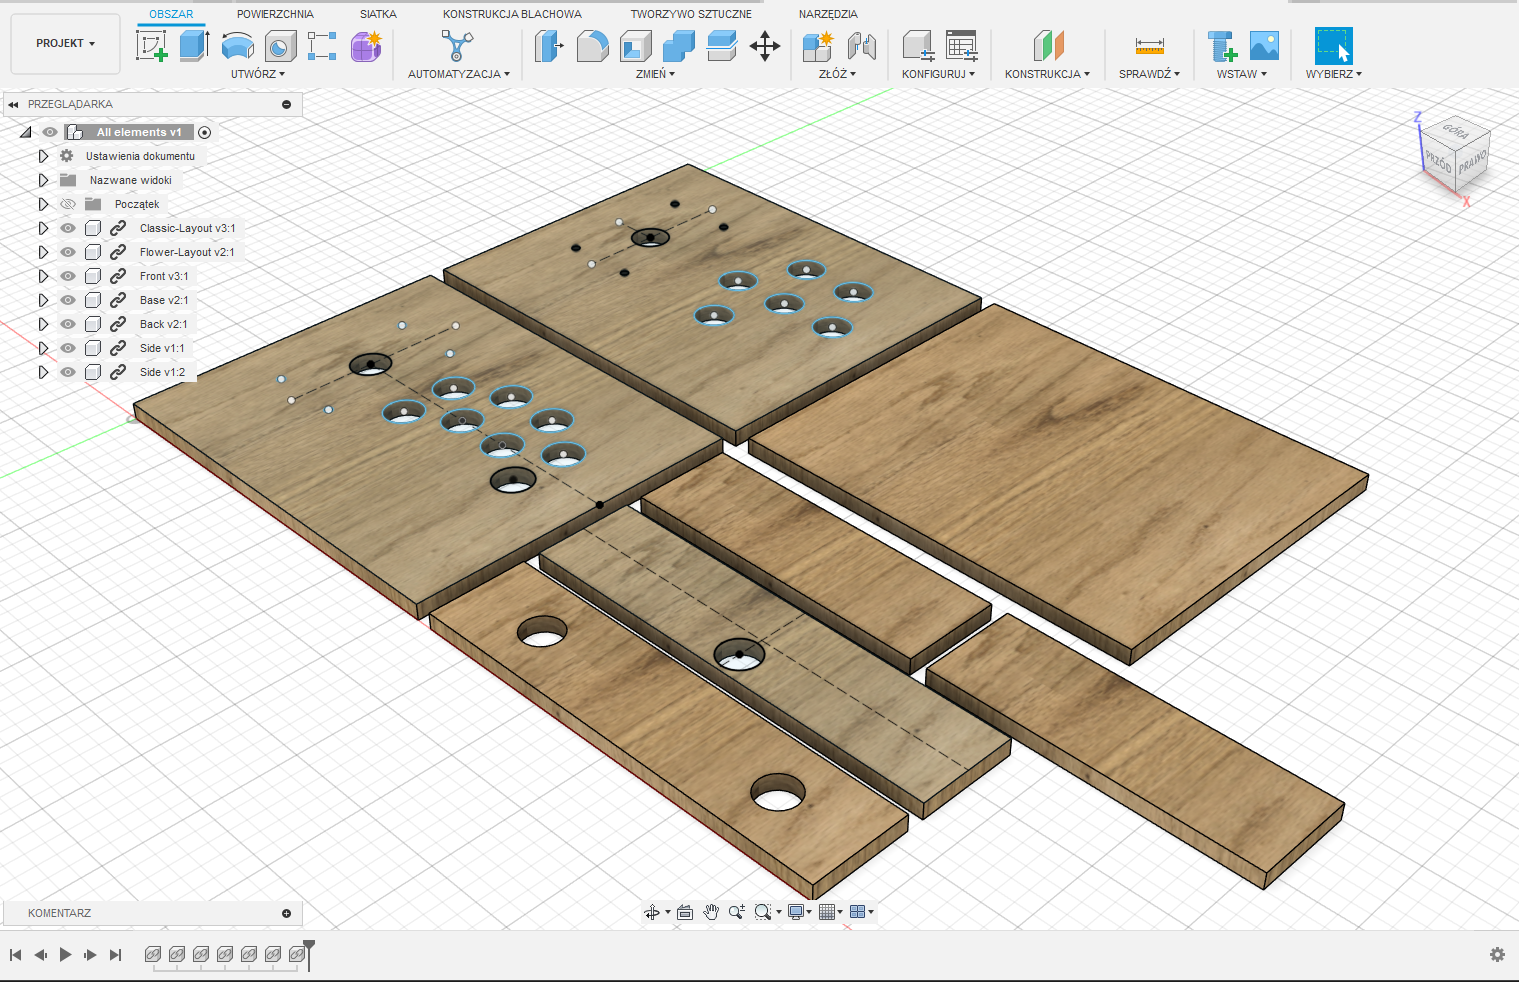Image resolution: width=1519 pixels, height=982 pixels.
Task: Open the KONSTRUKCJA BLACHOWA tab
Action: tap(512, 14)
